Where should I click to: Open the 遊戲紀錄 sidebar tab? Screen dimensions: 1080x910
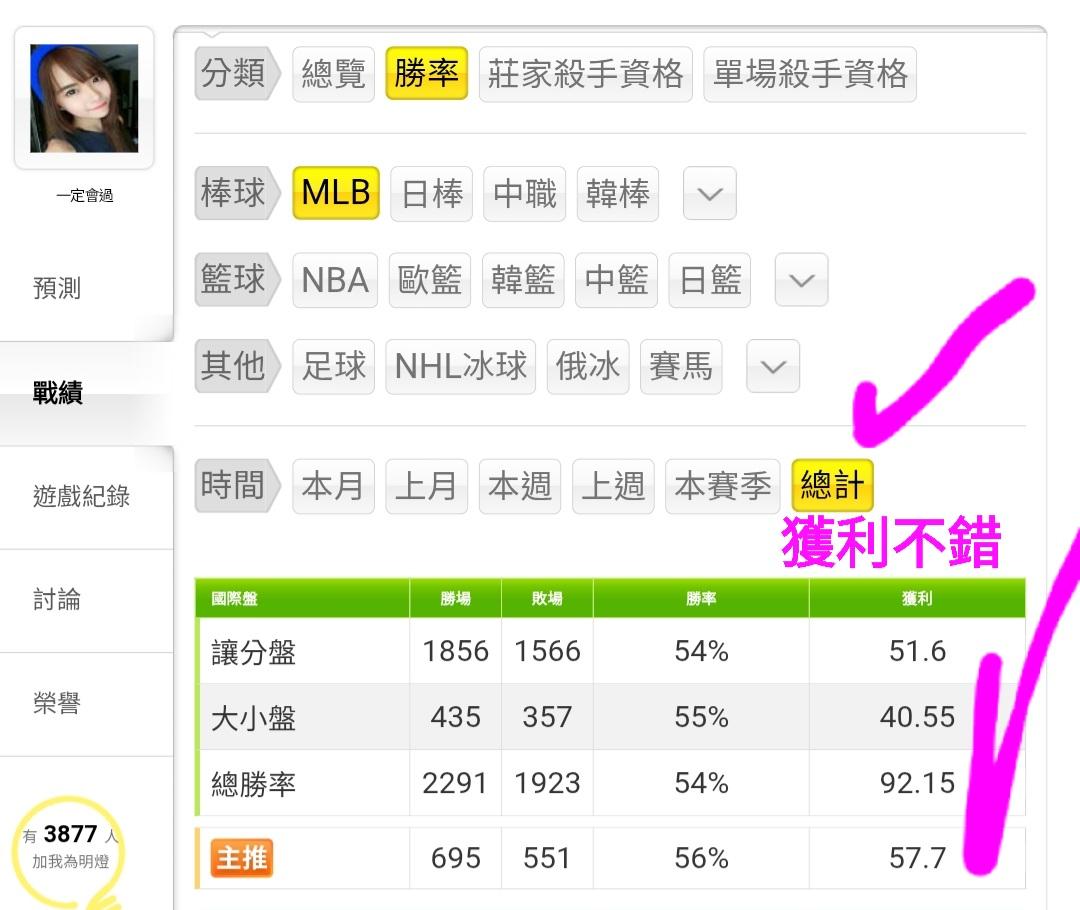81,496
